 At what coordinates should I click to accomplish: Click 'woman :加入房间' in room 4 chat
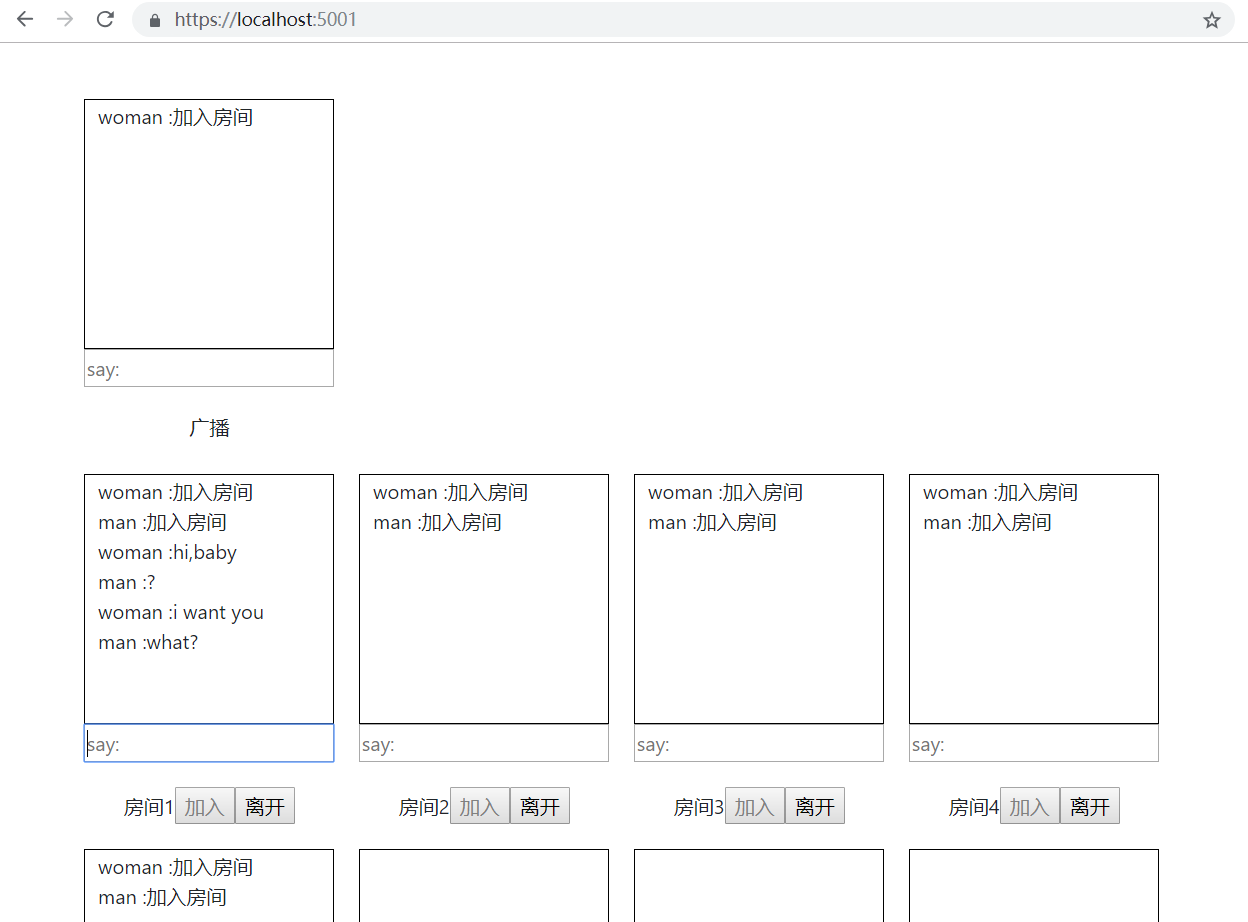[x=1000, y=493]
